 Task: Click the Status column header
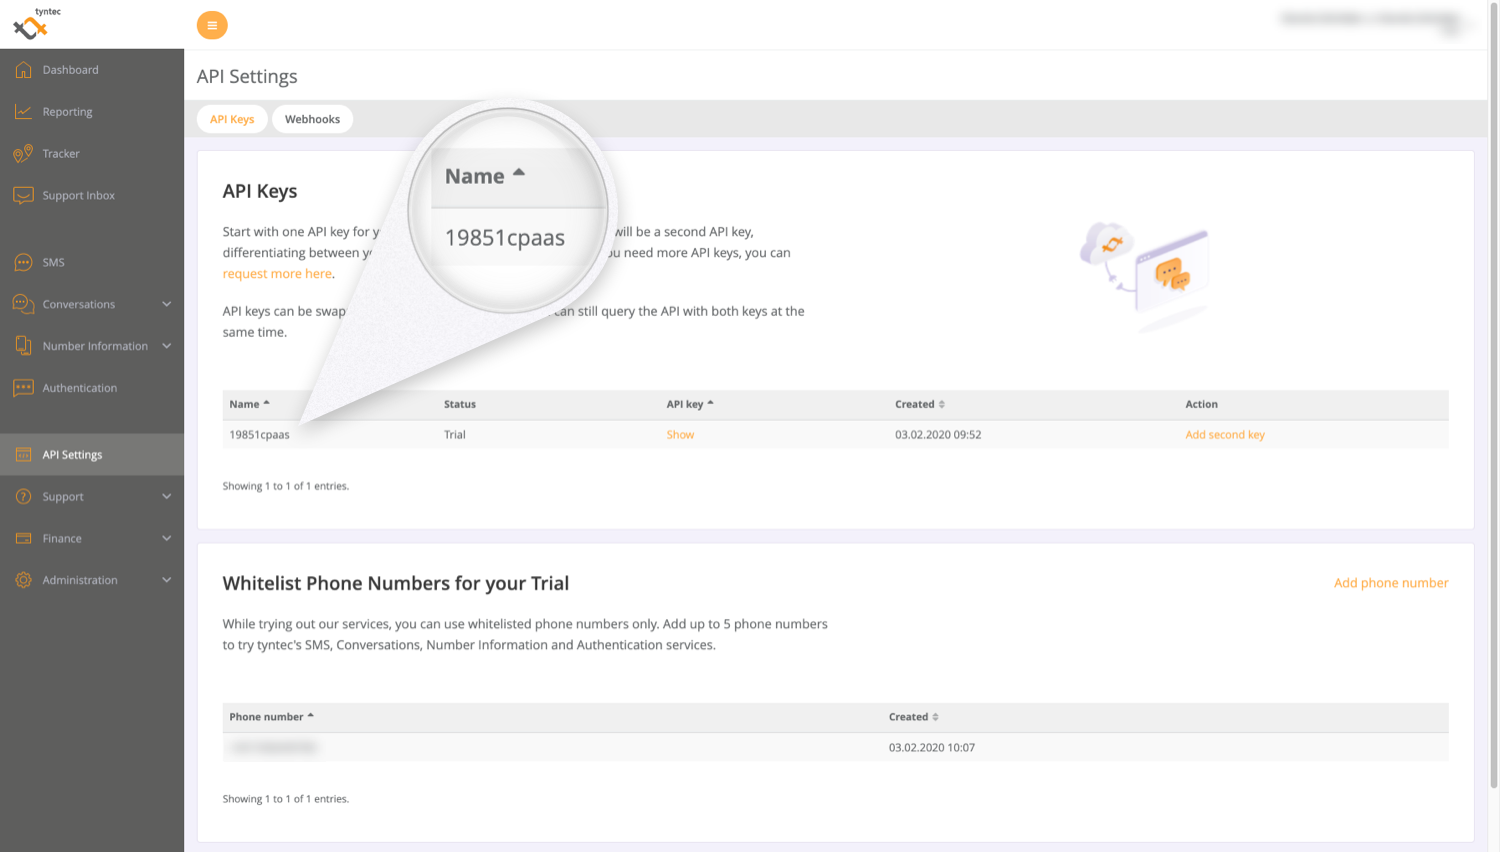click(460, 404)
